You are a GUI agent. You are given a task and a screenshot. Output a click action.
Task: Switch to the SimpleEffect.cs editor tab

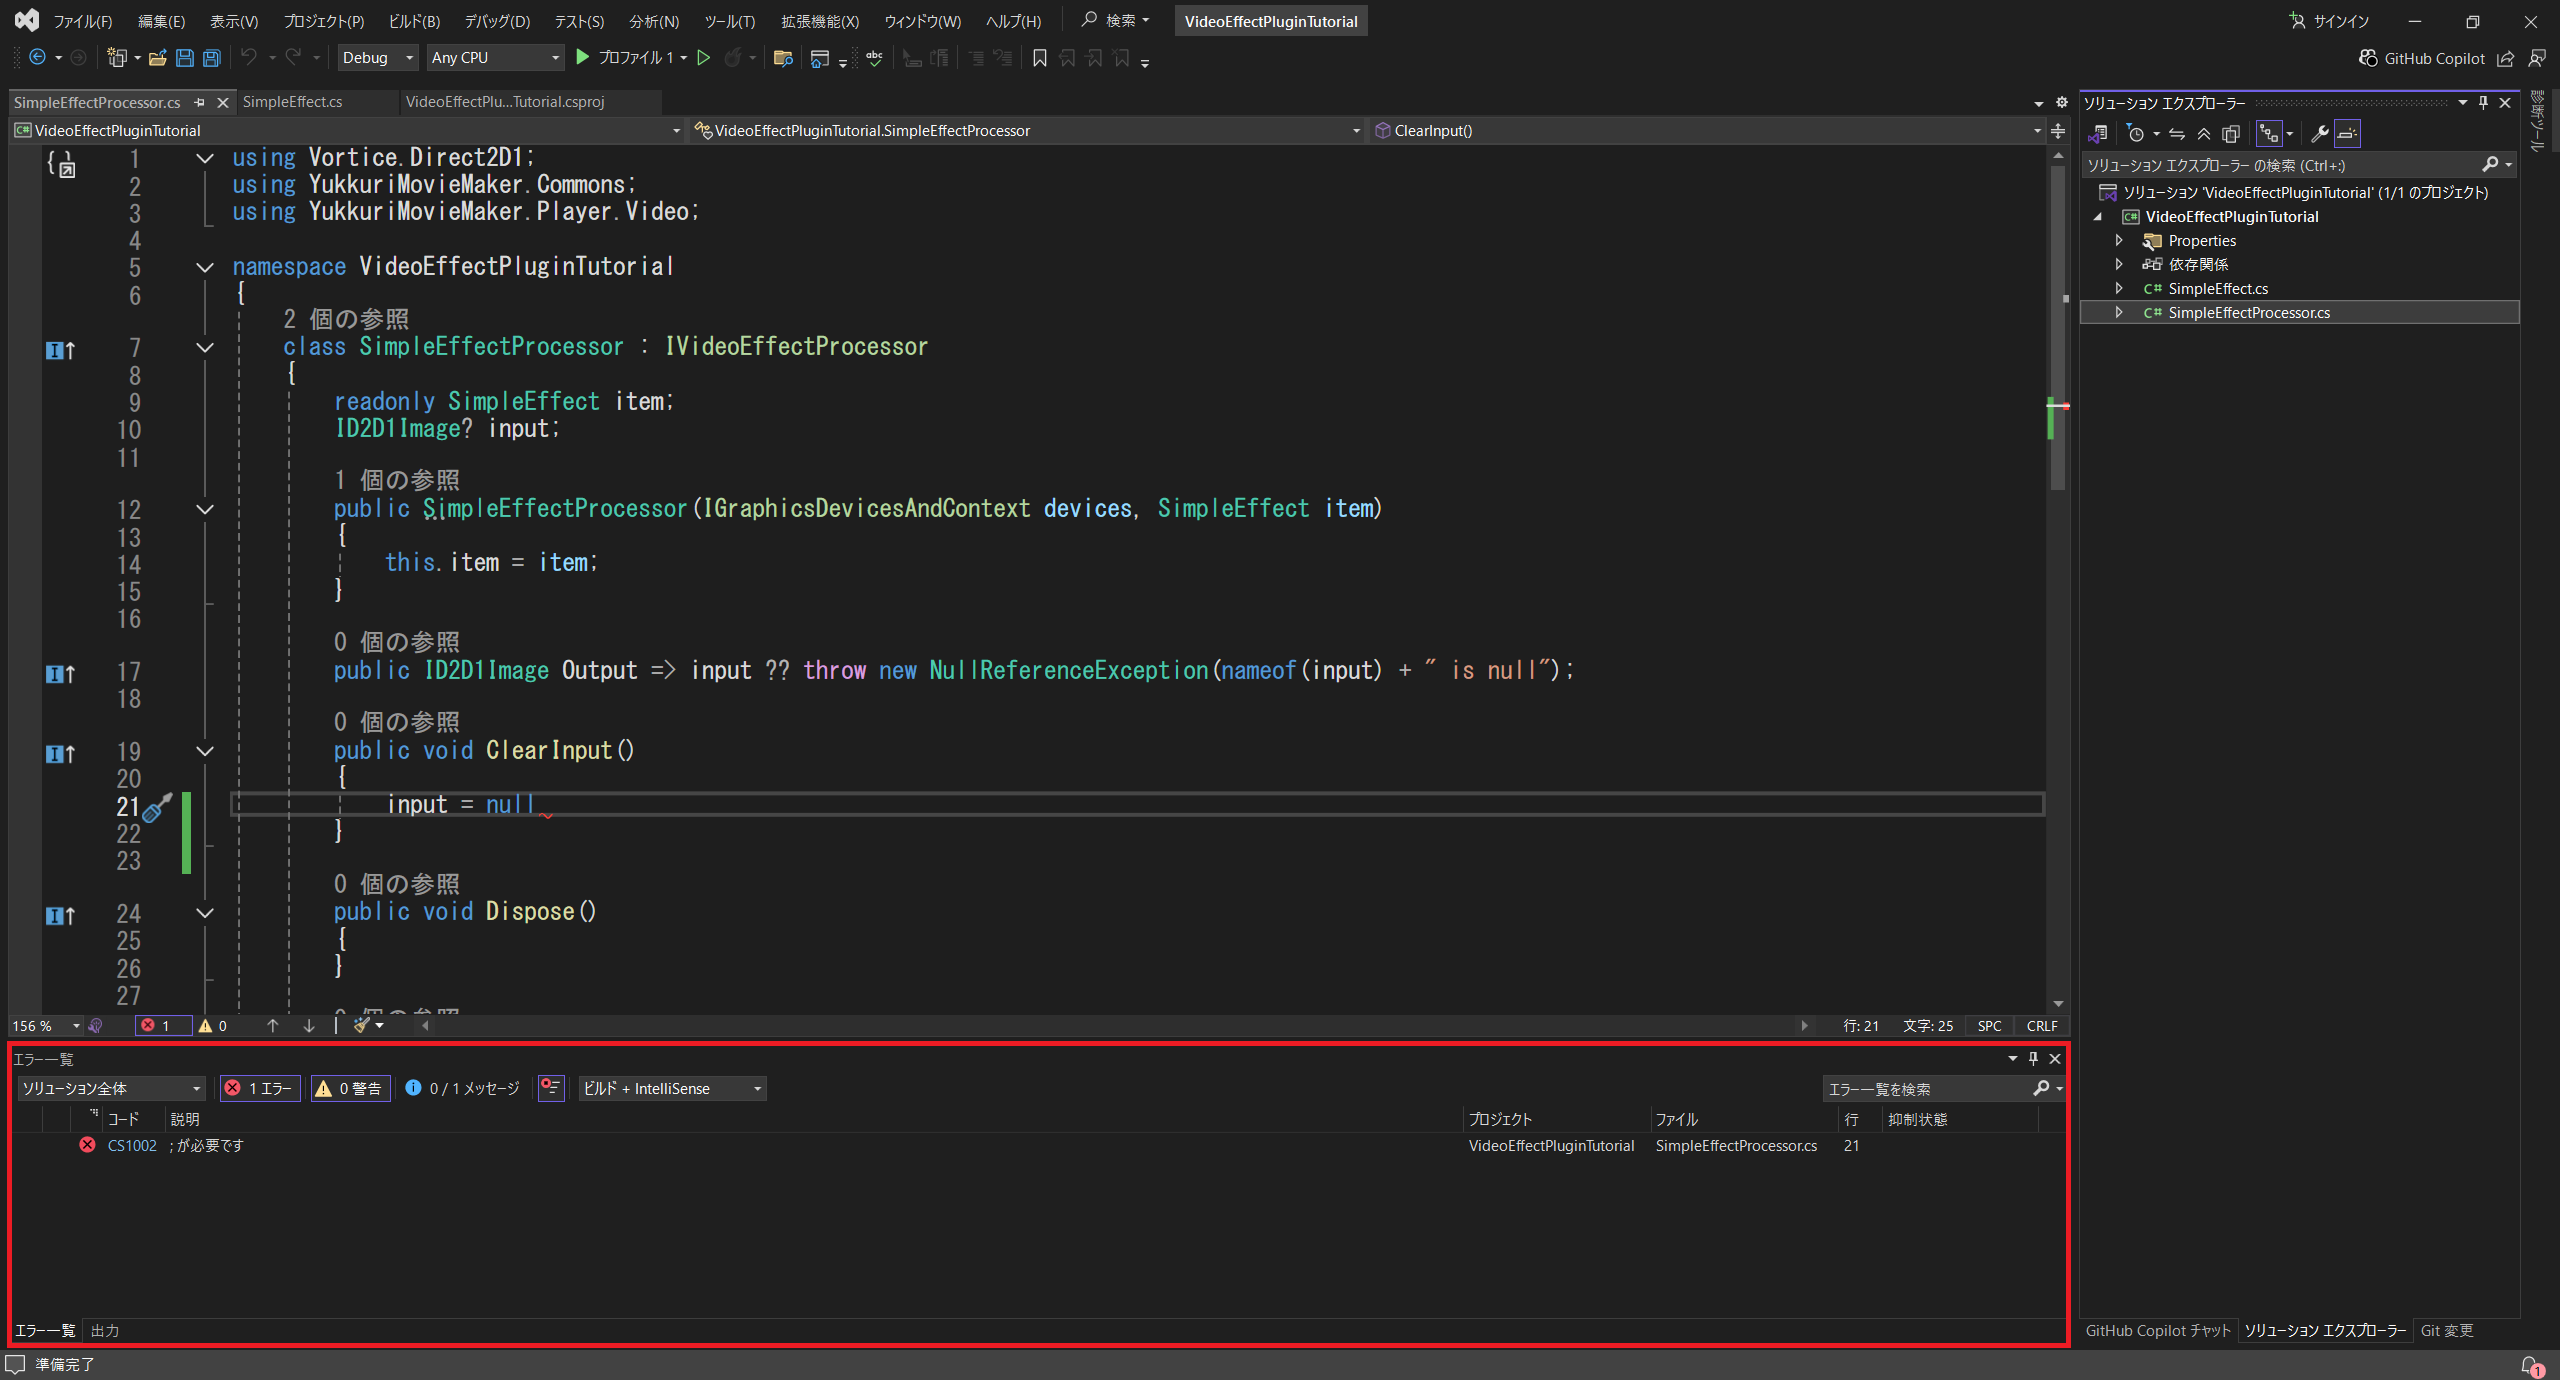(293, 102)
